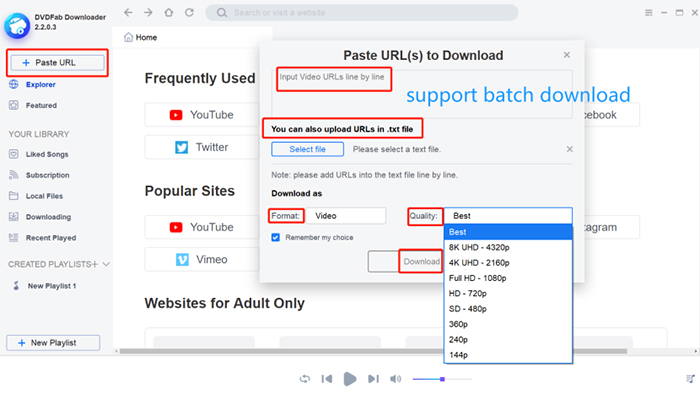Choose 8K UHD - 4320p quality
The image size is (700, 394).
click(508, 247)
